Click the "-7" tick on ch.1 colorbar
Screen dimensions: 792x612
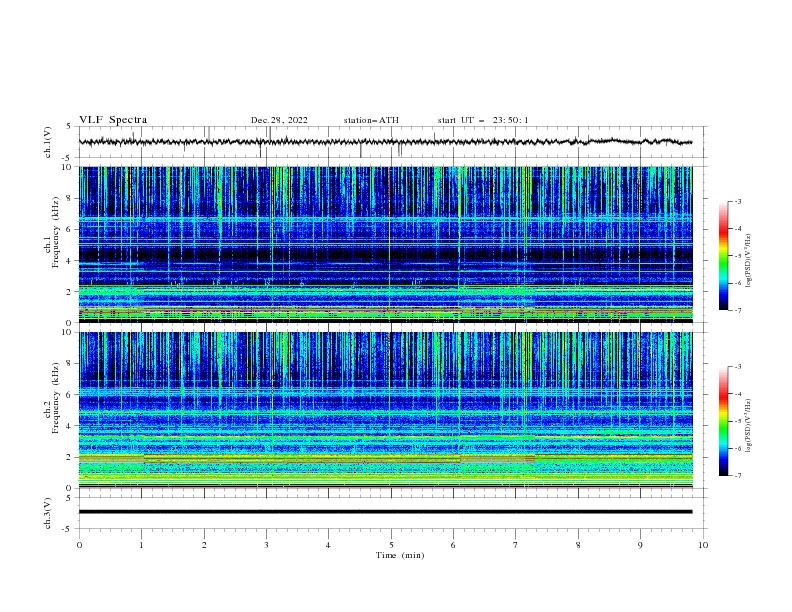point(737,310)
